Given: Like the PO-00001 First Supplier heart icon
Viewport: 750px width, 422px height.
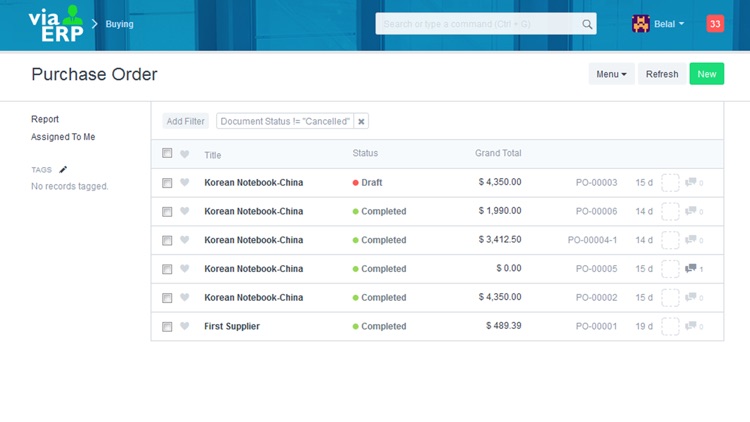Looking at the screenshot, I should click(x=185, y=326).
